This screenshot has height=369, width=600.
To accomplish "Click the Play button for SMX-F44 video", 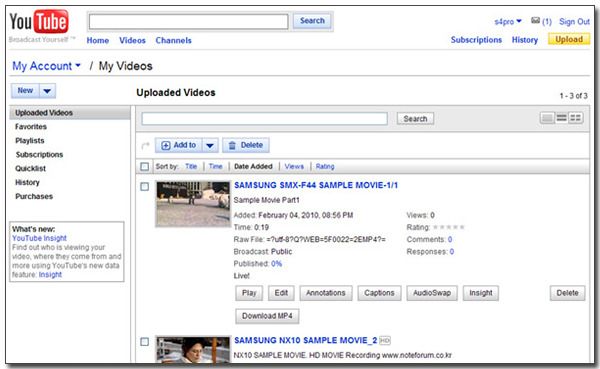I will [x=249, y=293].
